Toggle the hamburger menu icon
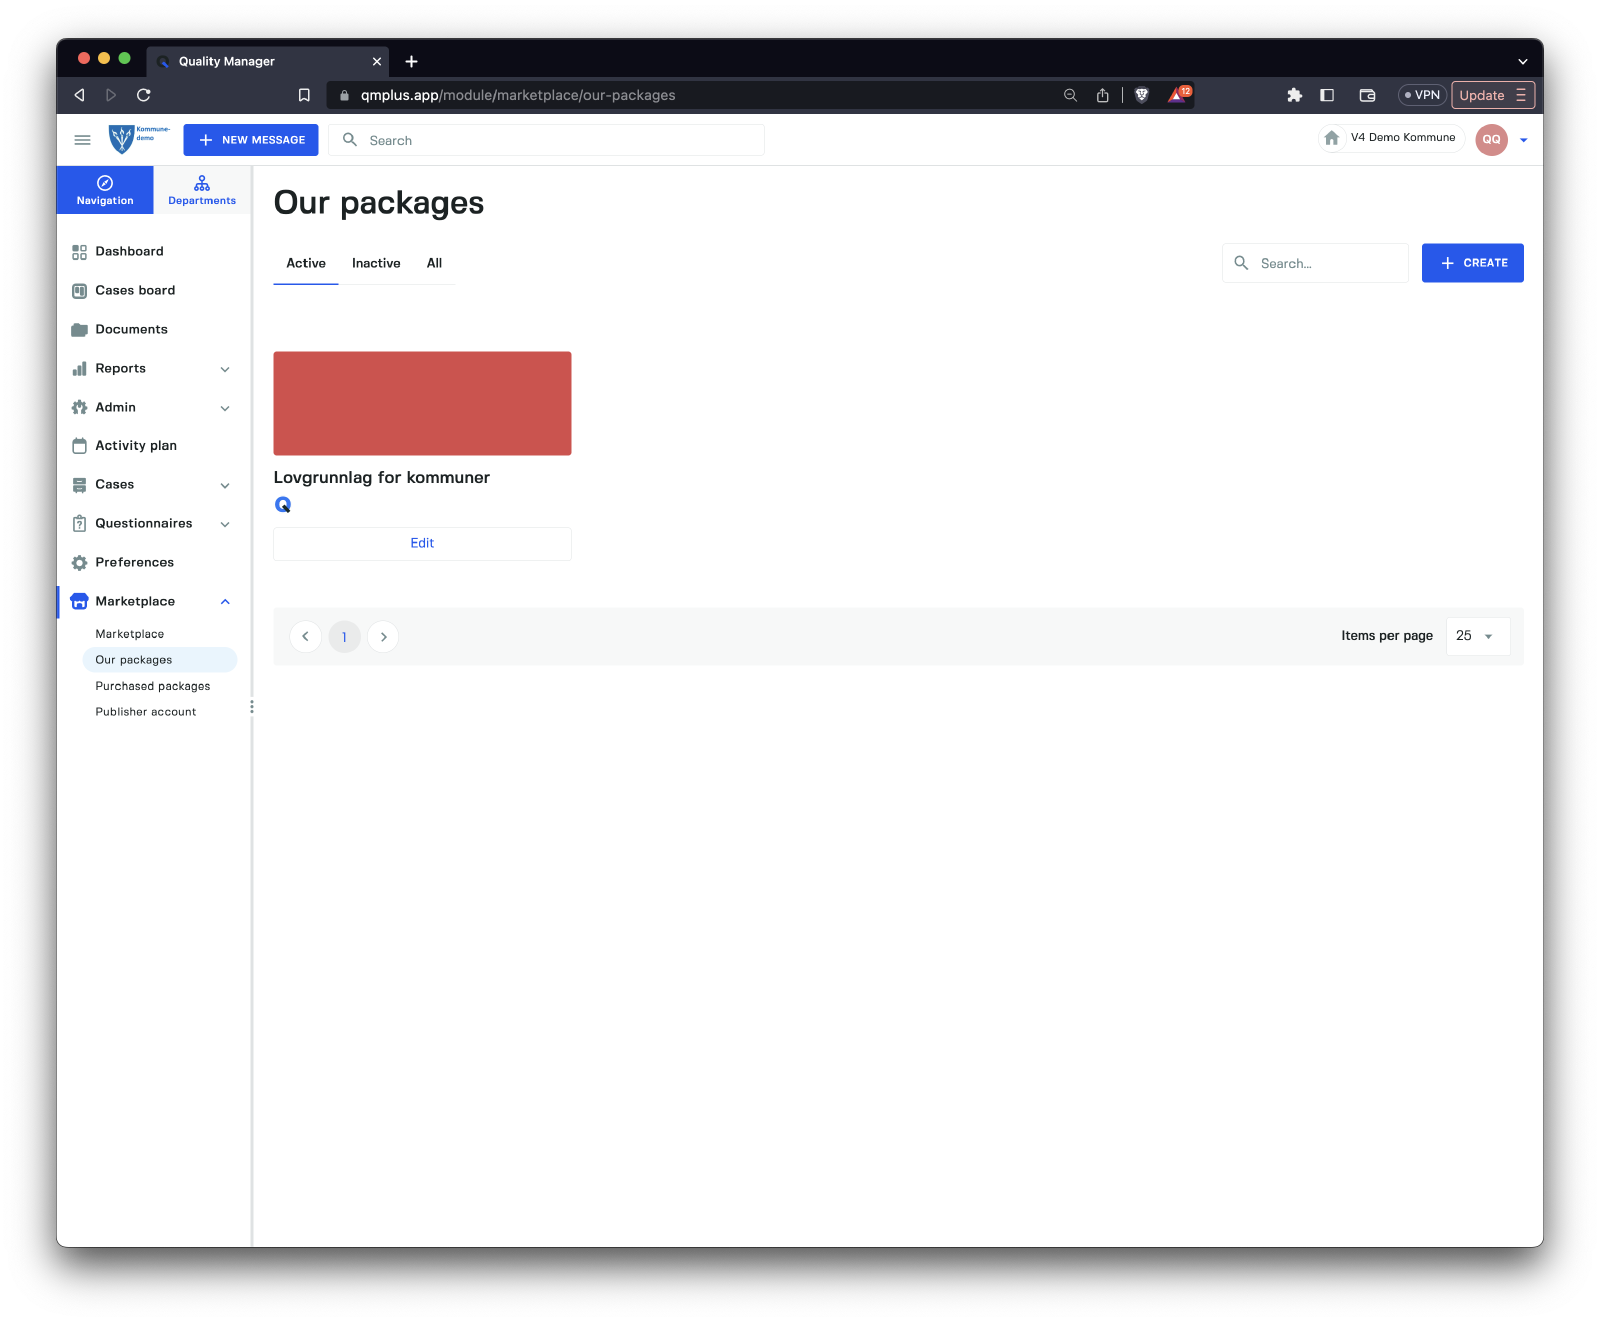The width and height of the screenshot is (1600, 1322). (83, 140)
